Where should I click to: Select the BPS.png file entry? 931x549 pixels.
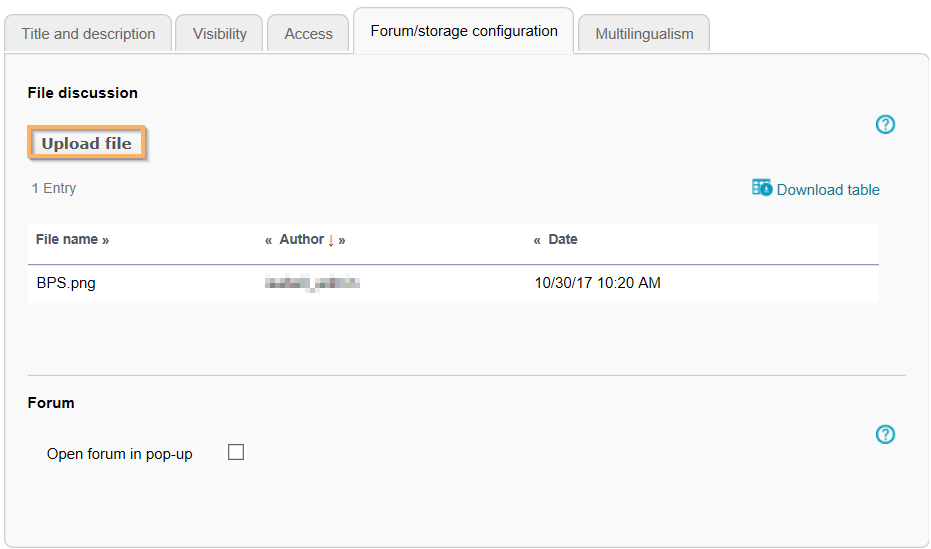pyautogui.click(x=66, y=283)
